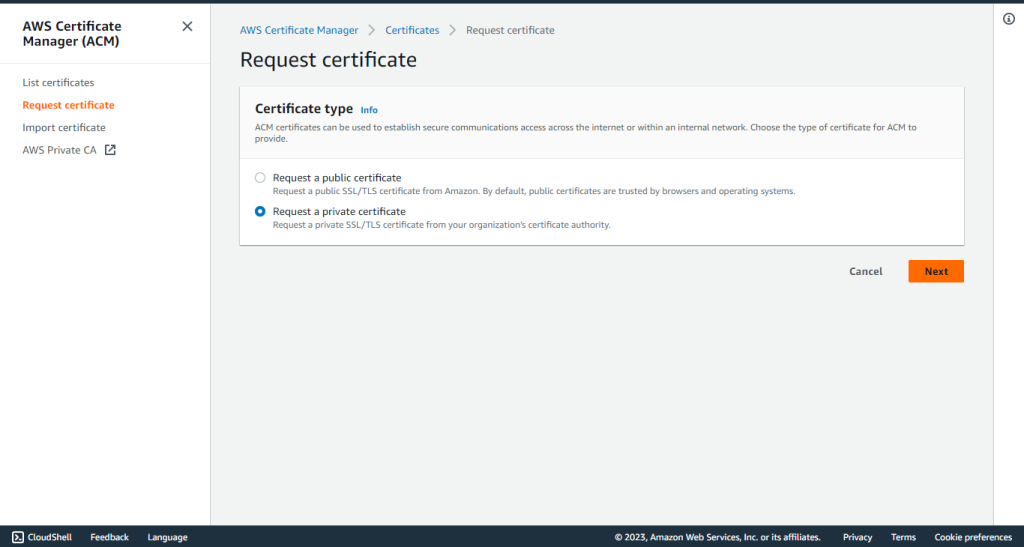Open the Privacy footer link
1024x547 pixels.
pos(857,537)
